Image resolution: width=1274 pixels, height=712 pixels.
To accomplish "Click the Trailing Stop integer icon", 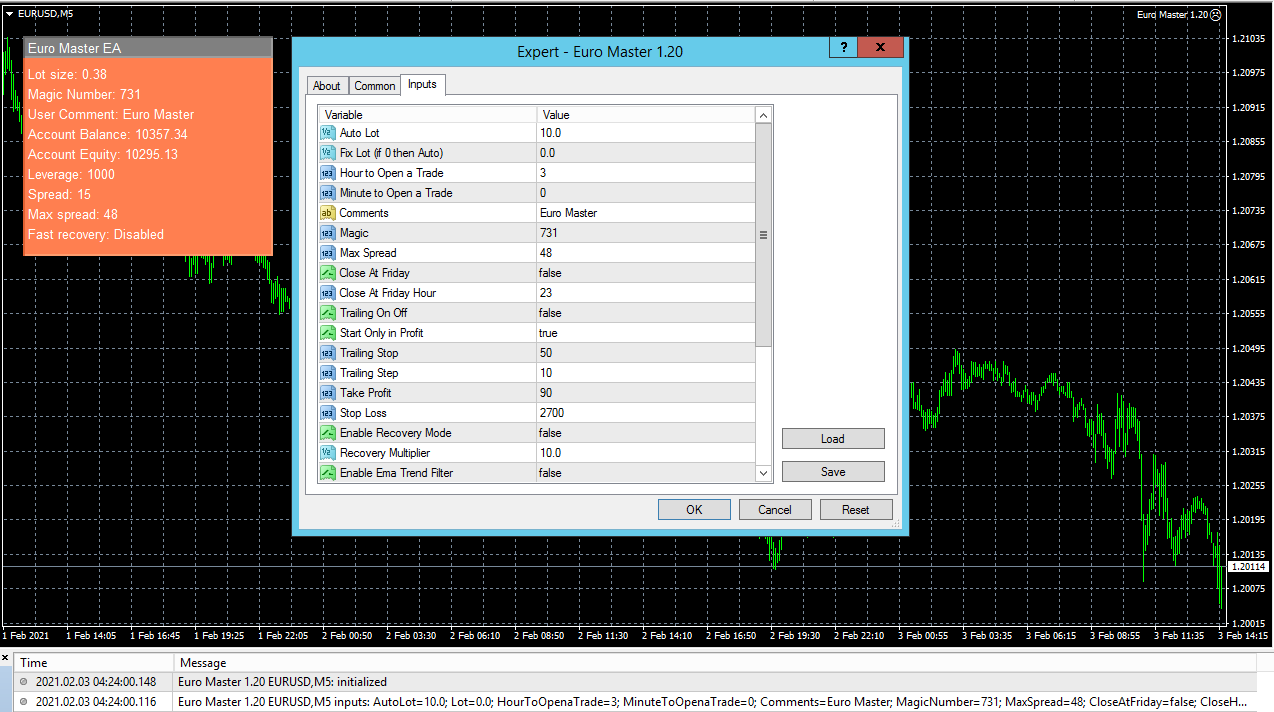I will pyautogui.click(x=327, y=353).
